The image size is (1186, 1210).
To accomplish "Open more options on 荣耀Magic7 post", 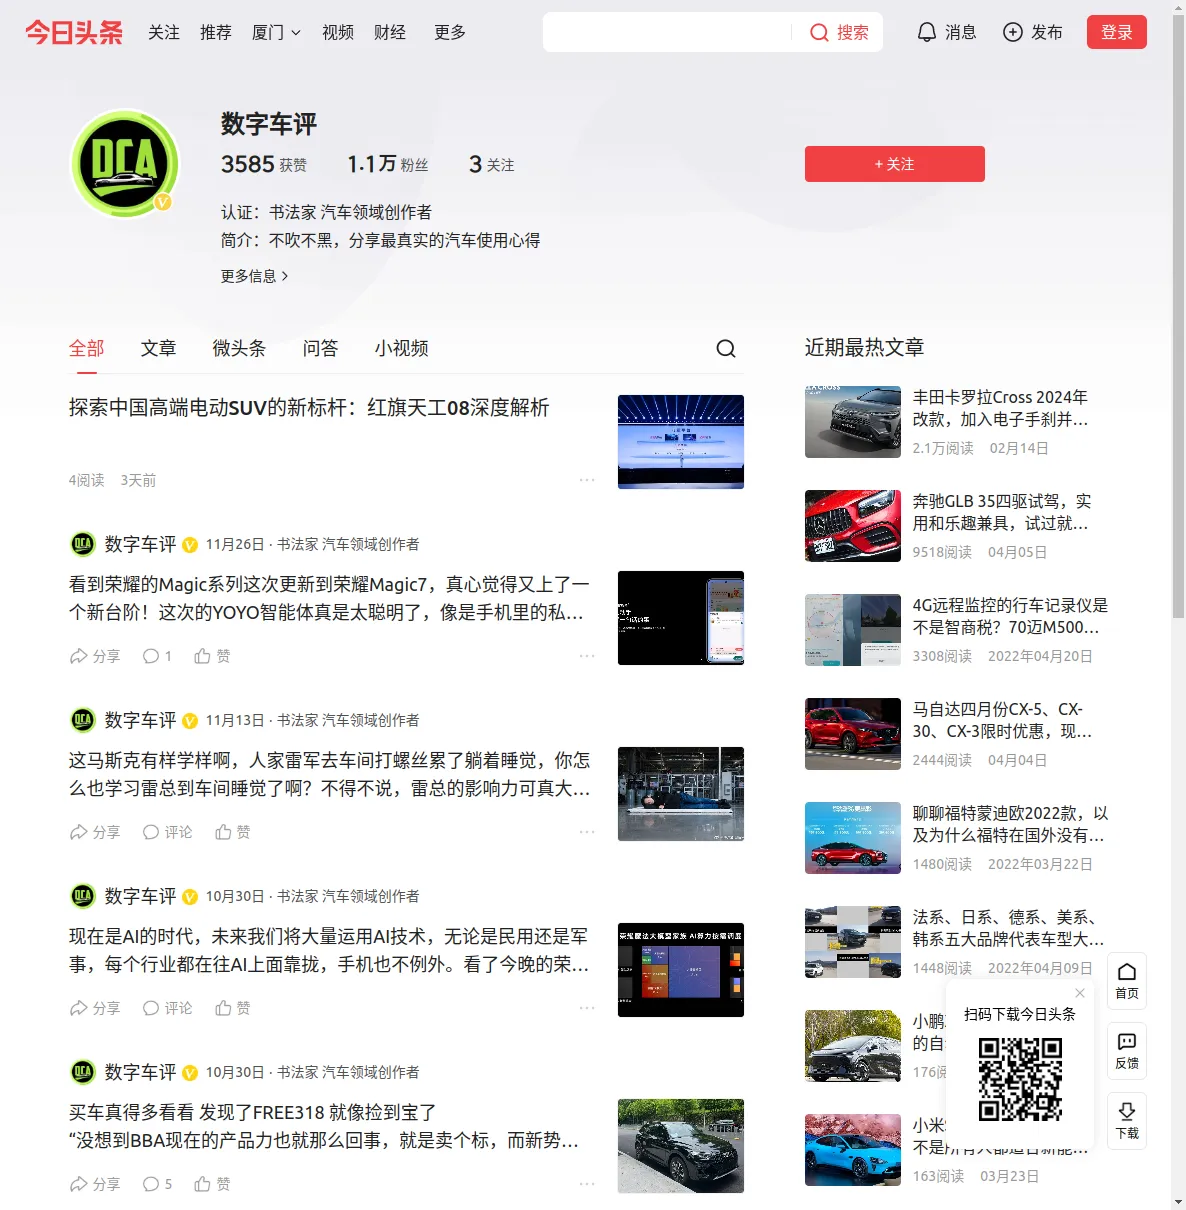I will click(587, 656).
